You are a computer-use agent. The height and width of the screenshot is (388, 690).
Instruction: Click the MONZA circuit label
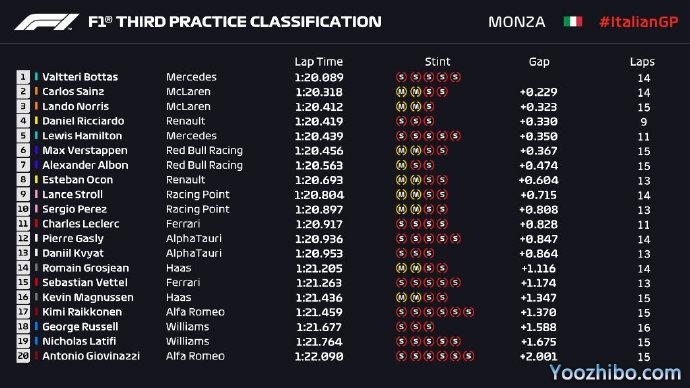517,22
